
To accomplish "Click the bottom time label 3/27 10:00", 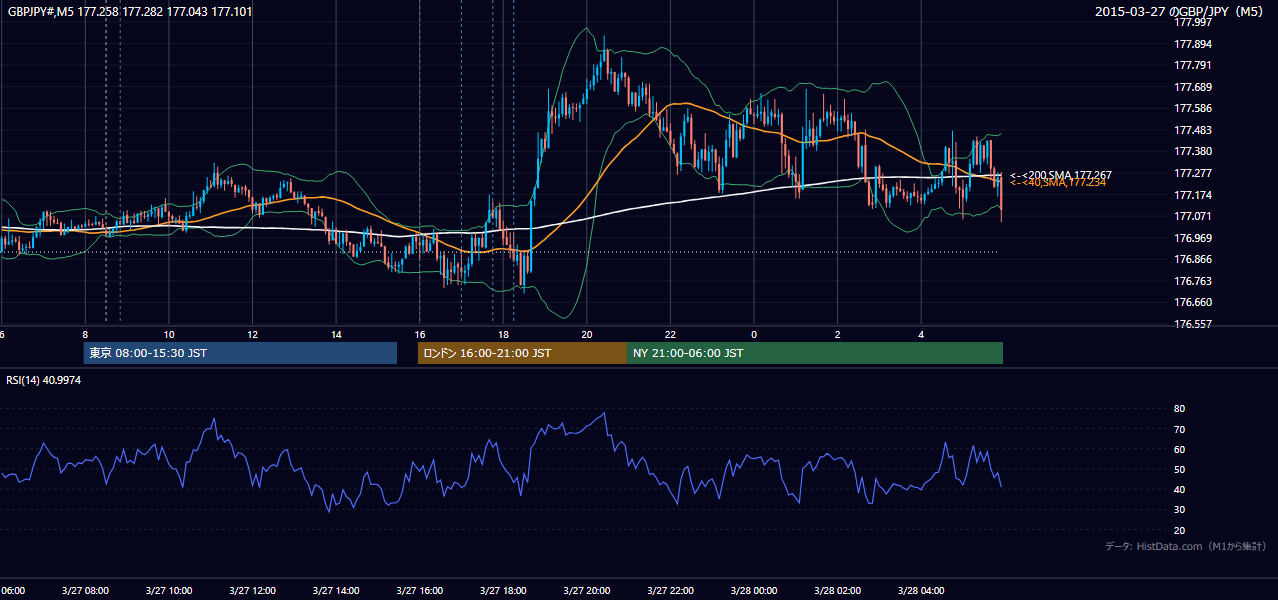I will tap(169, 591).
